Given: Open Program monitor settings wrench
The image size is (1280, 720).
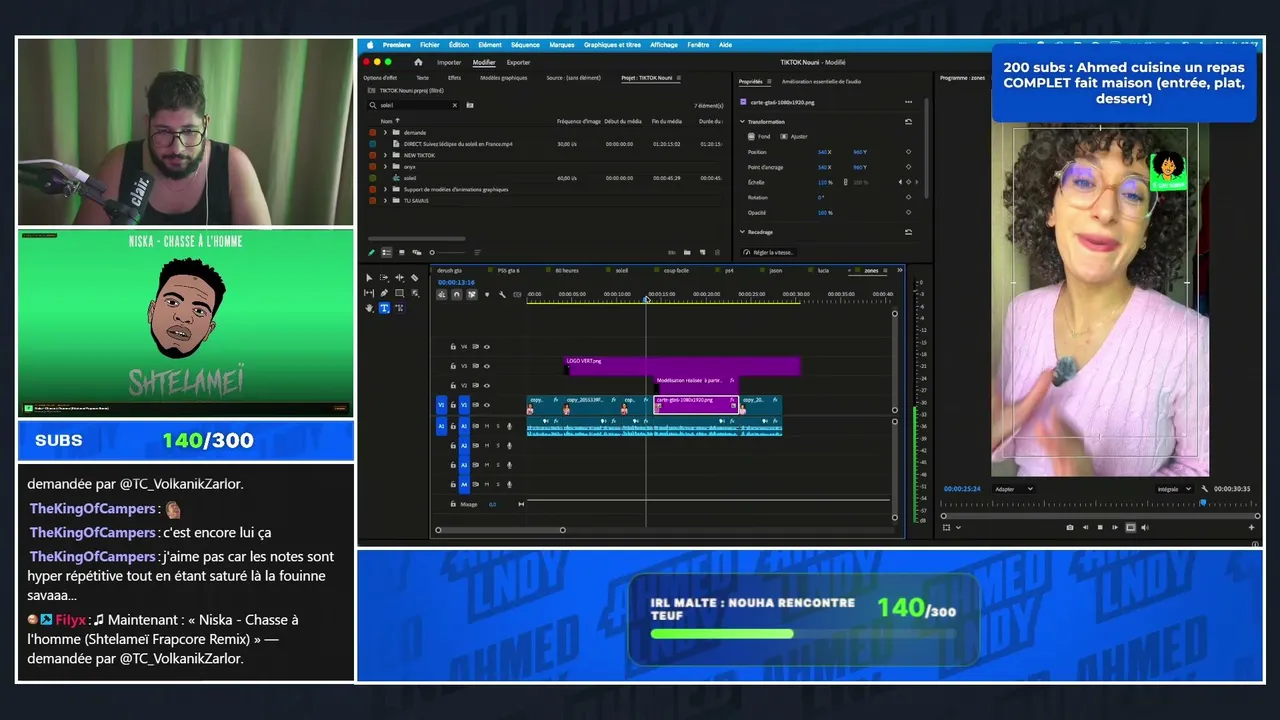Looking at the screenshot, I should click(x=1205, y=489).
